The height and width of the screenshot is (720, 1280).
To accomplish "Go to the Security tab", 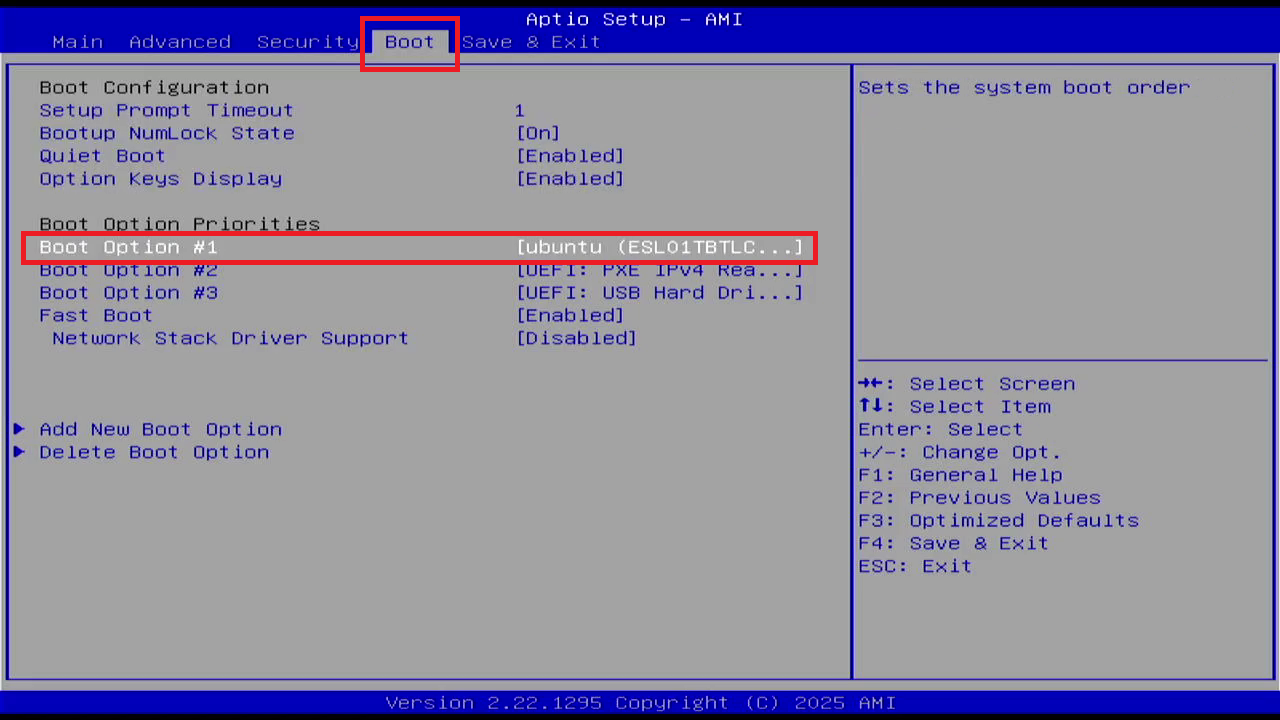I will click(x=307, y=42).
